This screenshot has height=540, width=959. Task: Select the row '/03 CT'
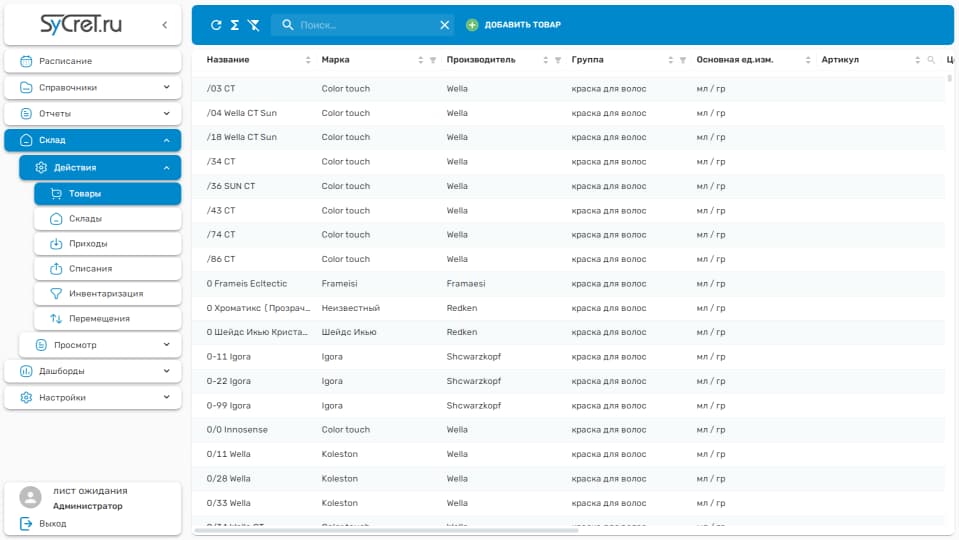[x=569, y=89]
